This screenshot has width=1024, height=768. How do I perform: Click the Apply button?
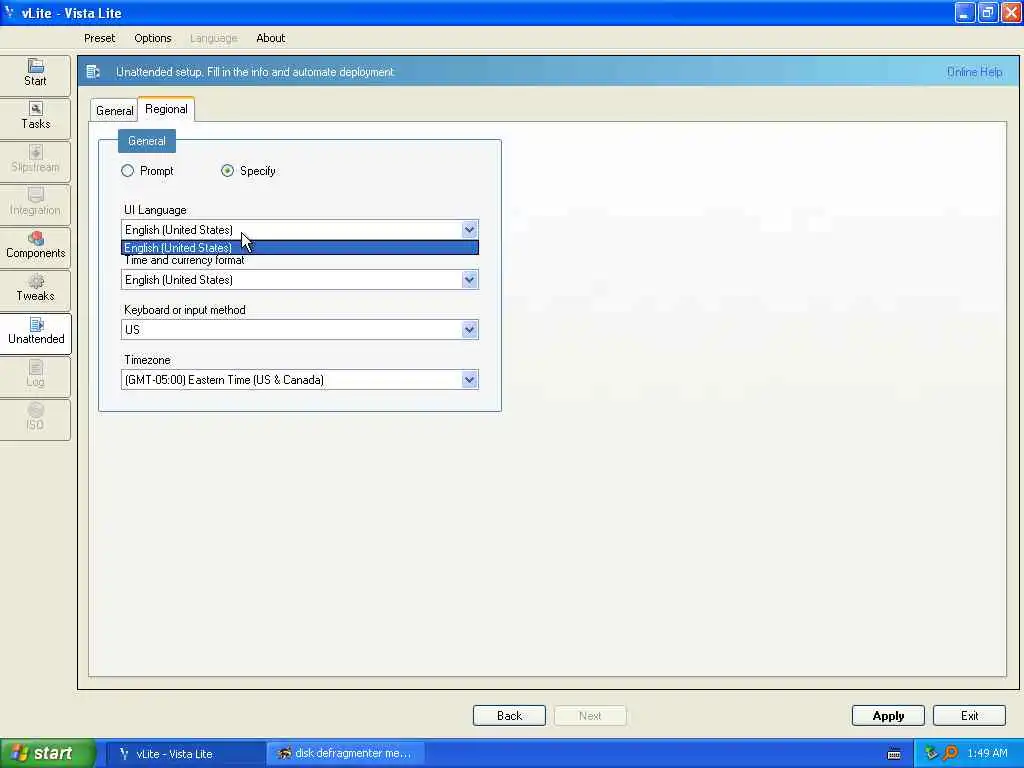pyautogui.click(x=888, y=716)
